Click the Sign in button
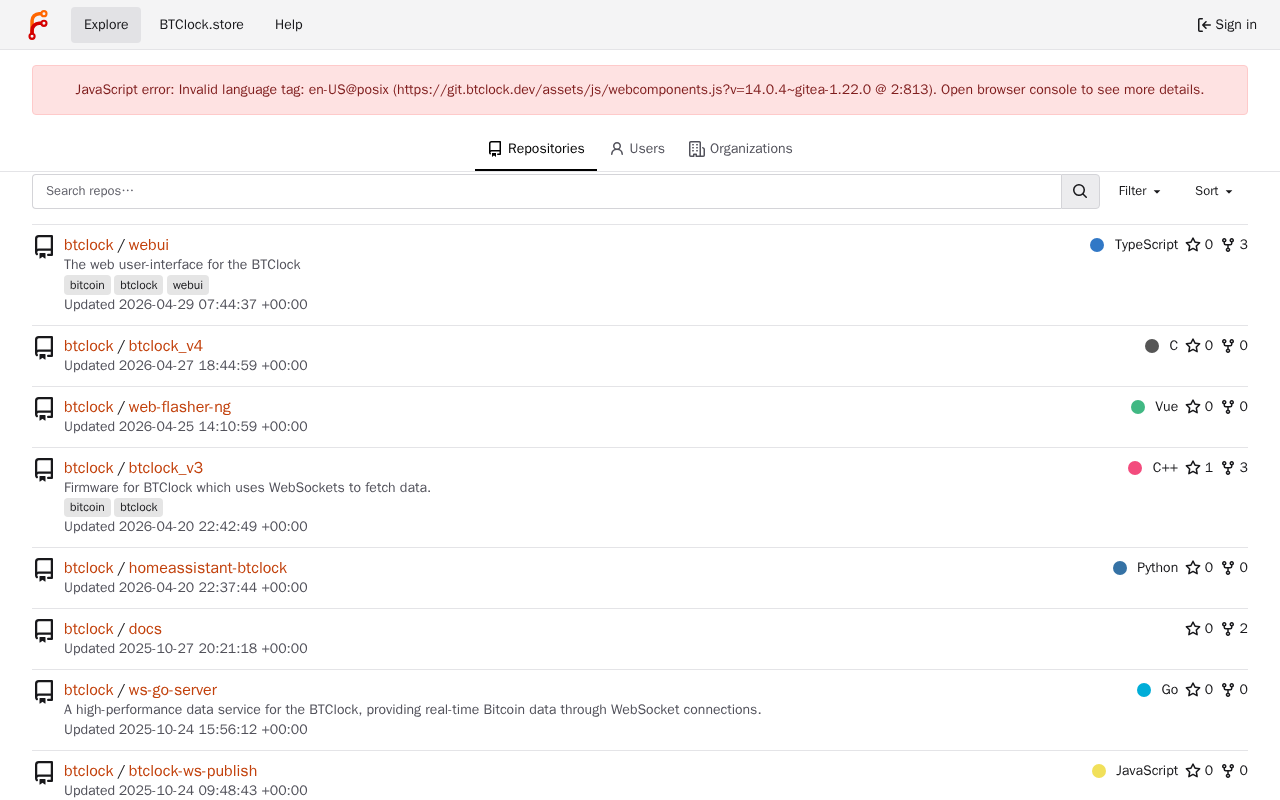 1227,25
